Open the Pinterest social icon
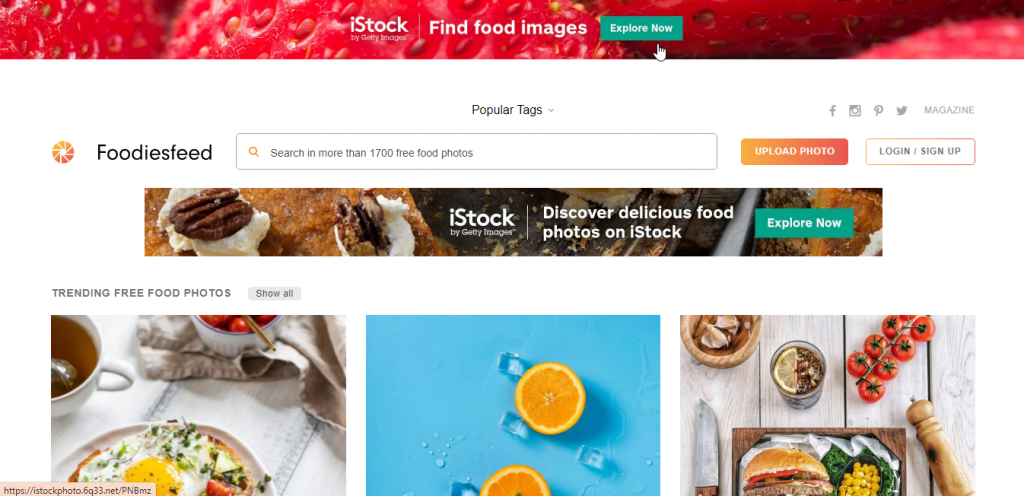 point(878,111)
